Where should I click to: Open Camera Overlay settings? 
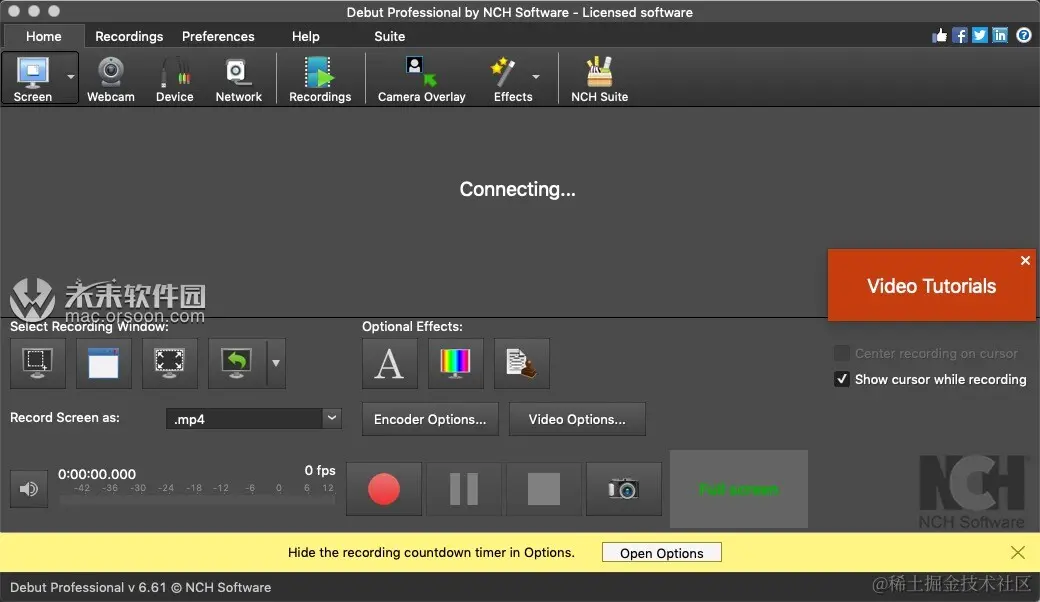[421, 79]
